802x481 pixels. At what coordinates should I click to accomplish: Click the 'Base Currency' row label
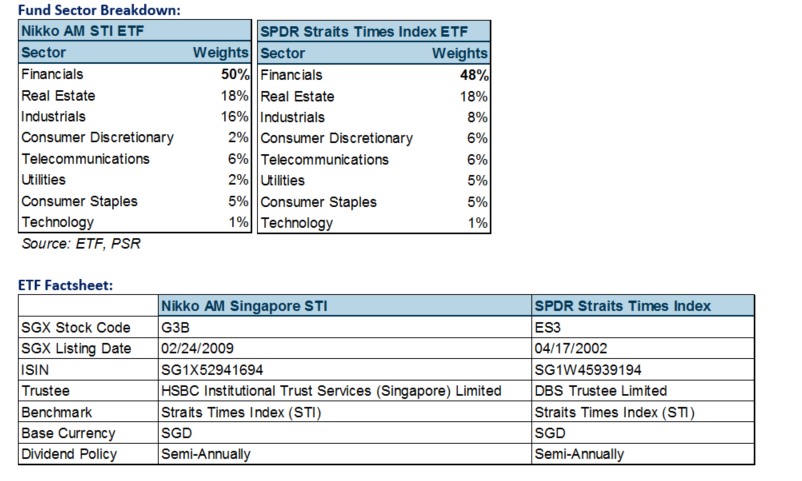pos(69,433)
